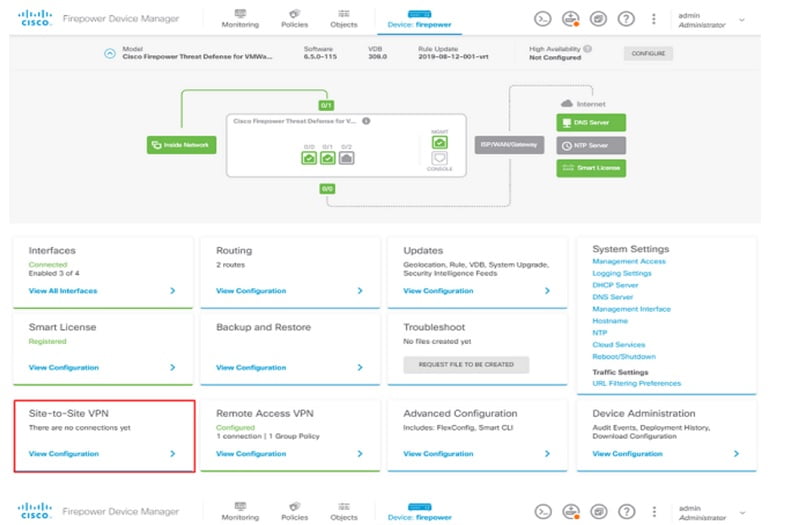Click the CONSOLE port icon

pyautogui.click(x=439, y=158)
